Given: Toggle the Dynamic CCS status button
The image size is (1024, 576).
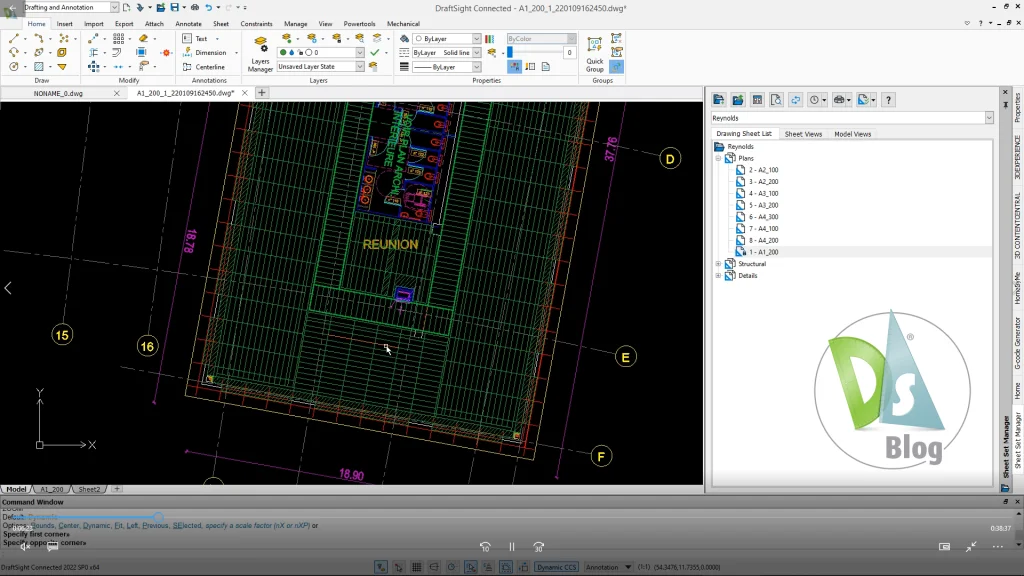Looking at the screenshot, I should pyautogui.click(x=557, y=567).
